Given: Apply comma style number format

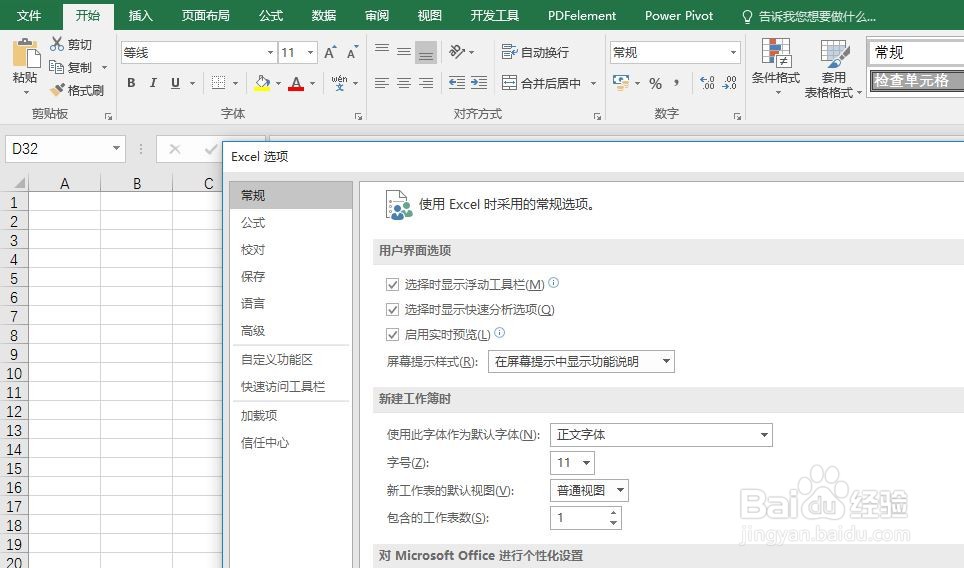Looking at the screenshot, I should click(x=677, y=82).
